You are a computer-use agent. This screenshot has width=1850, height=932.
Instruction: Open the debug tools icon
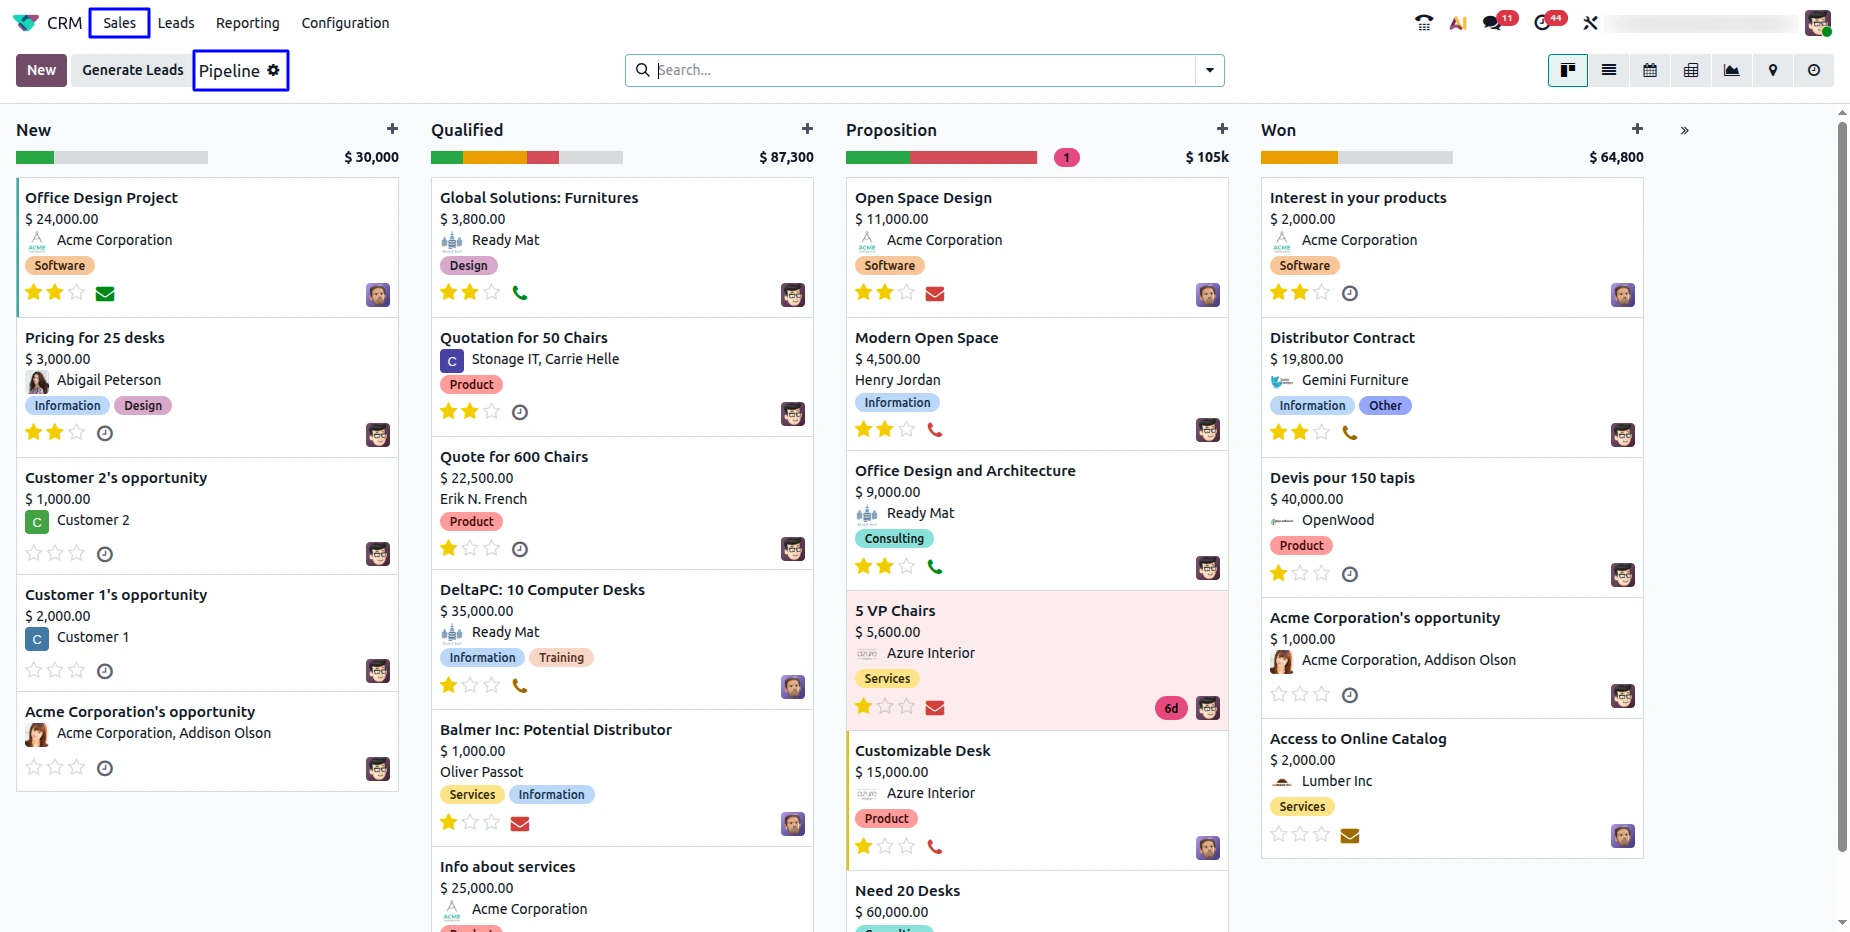pyautogui.click(x=1590, y=23)
